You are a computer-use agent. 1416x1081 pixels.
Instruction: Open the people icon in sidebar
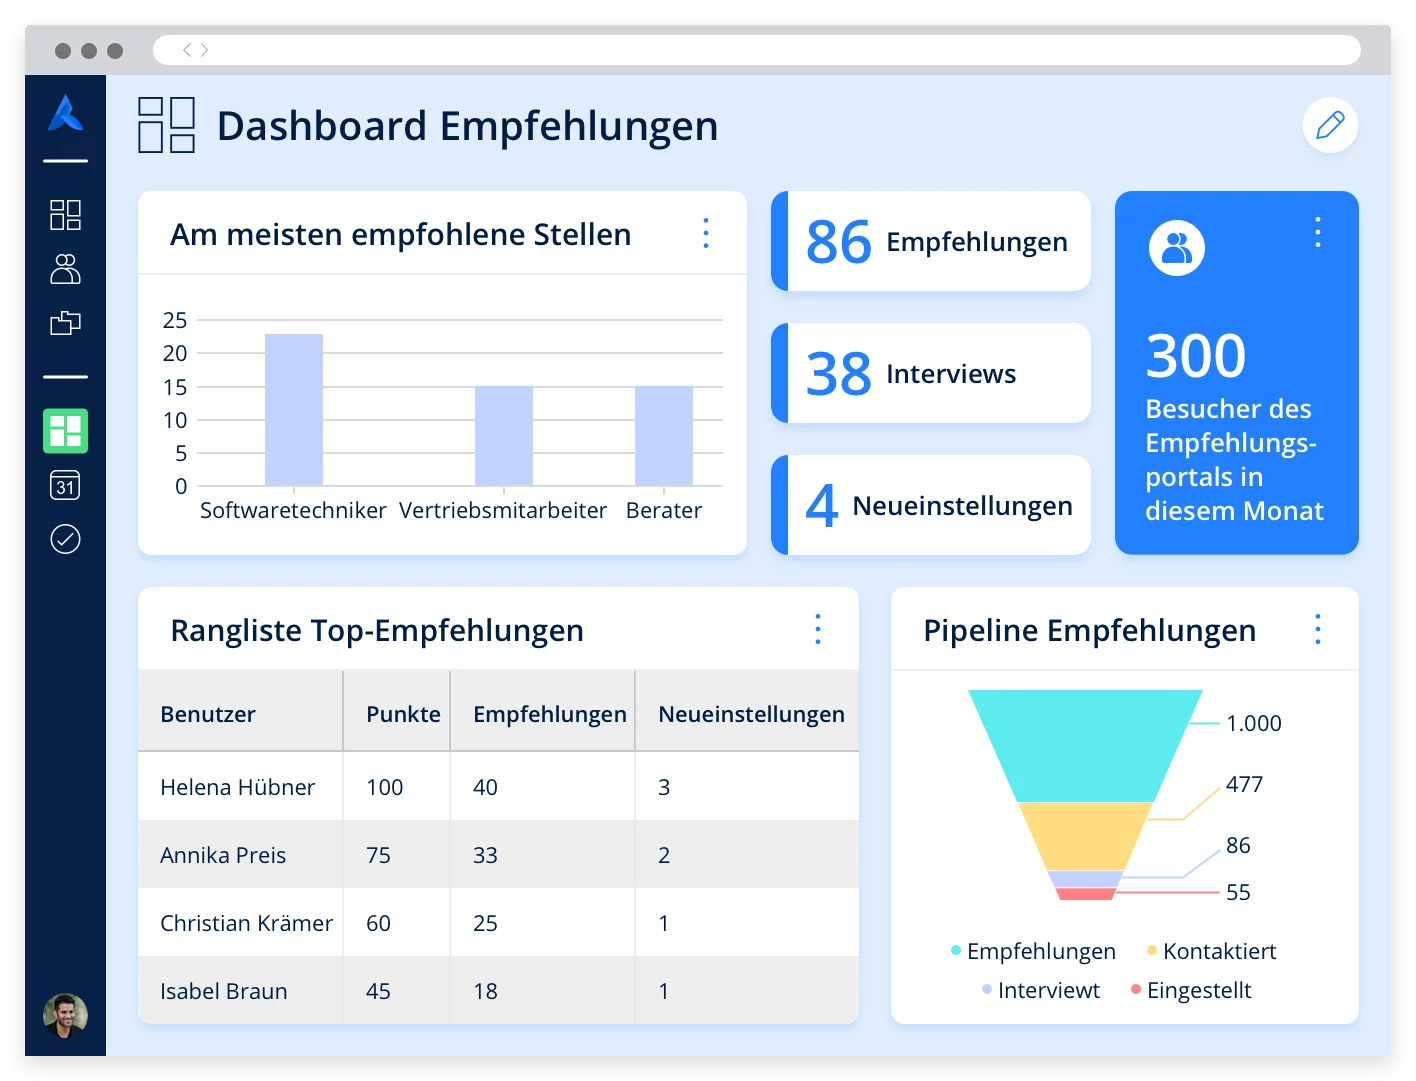pos(65,269)
